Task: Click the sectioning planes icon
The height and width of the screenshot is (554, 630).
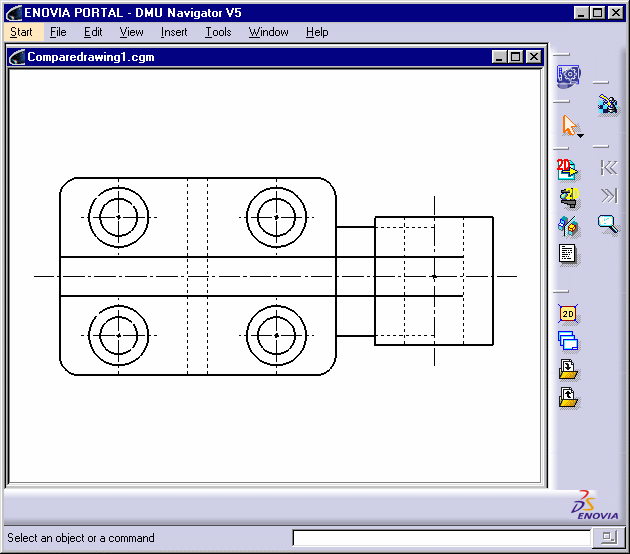Action: point(568,226)
